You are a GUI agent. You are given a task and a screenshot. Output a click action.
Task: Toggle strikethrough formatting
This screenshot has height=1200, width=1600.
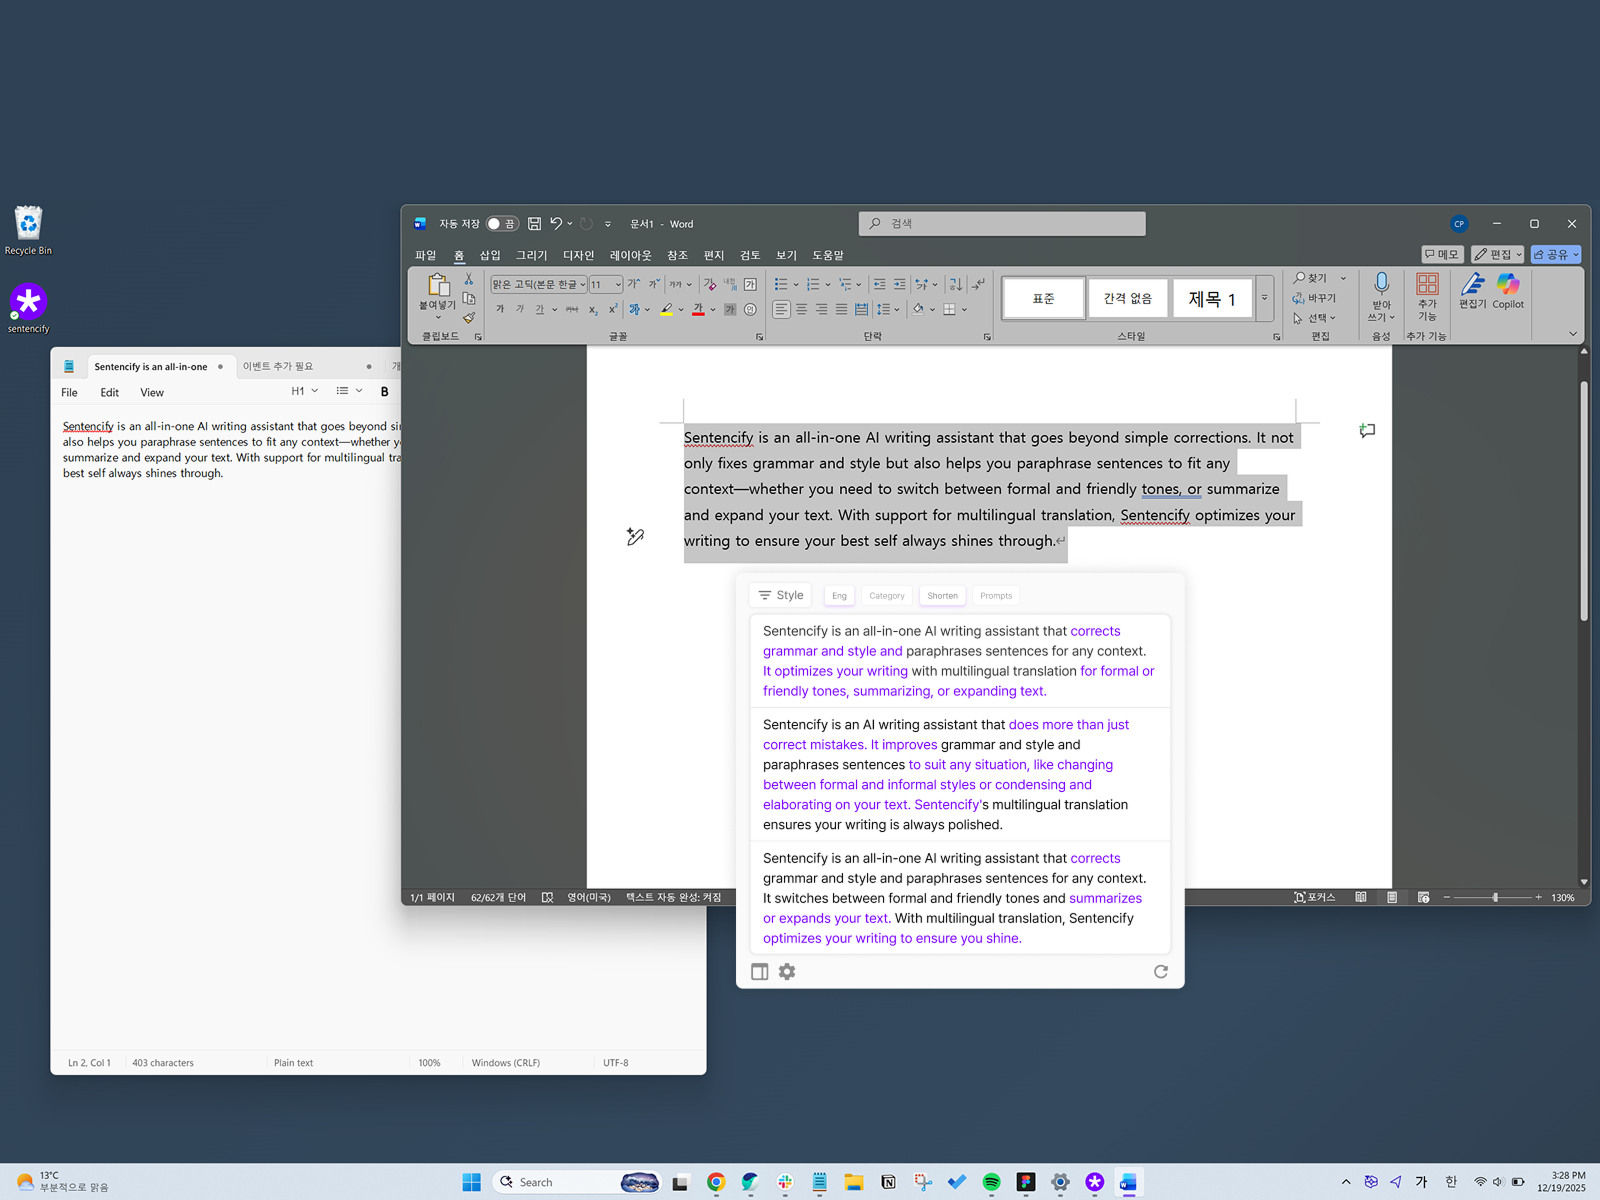point(573,309)
